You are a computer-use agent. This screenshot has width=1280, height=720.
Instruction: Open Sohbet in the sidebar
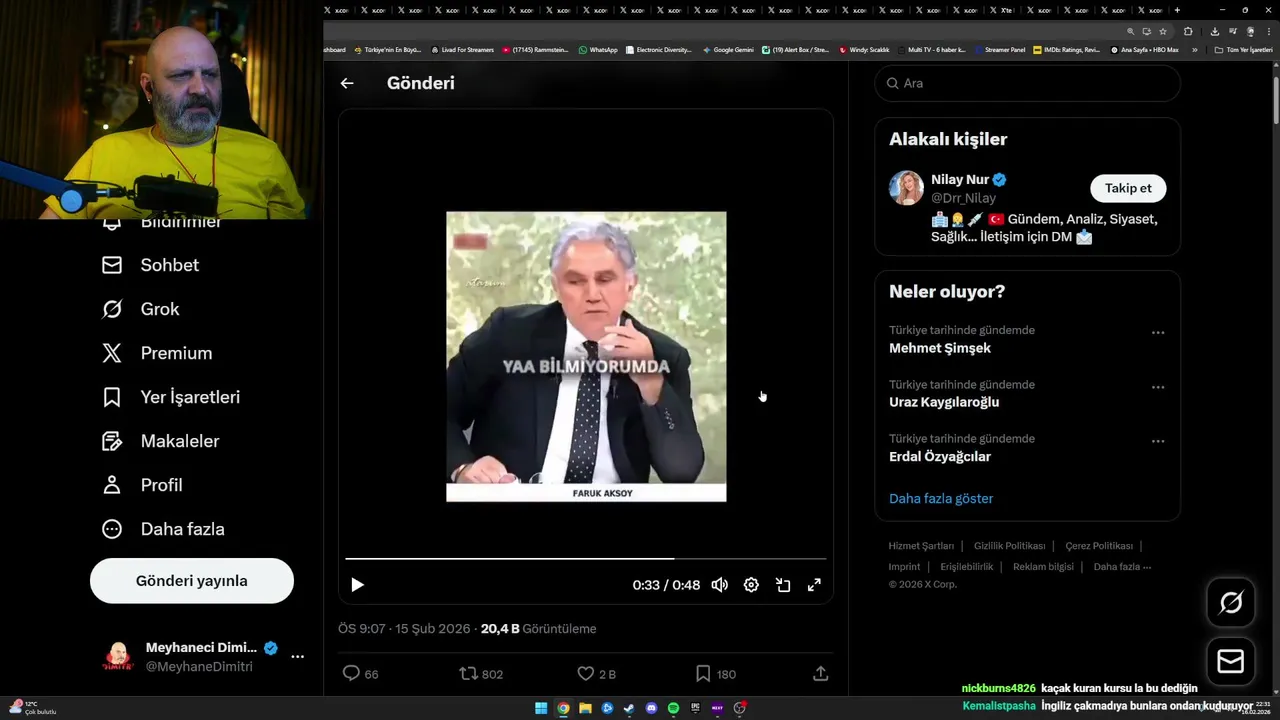pyautogui.click(x=150, y=265)
